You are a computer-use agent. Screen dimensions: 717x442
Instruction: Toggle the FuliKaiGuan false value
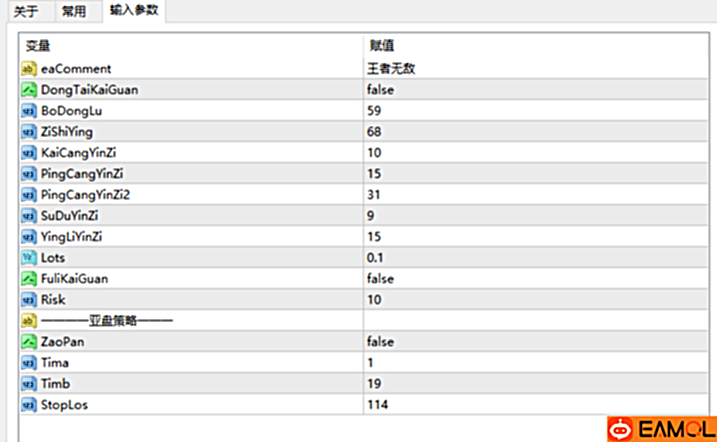[380, 278]
